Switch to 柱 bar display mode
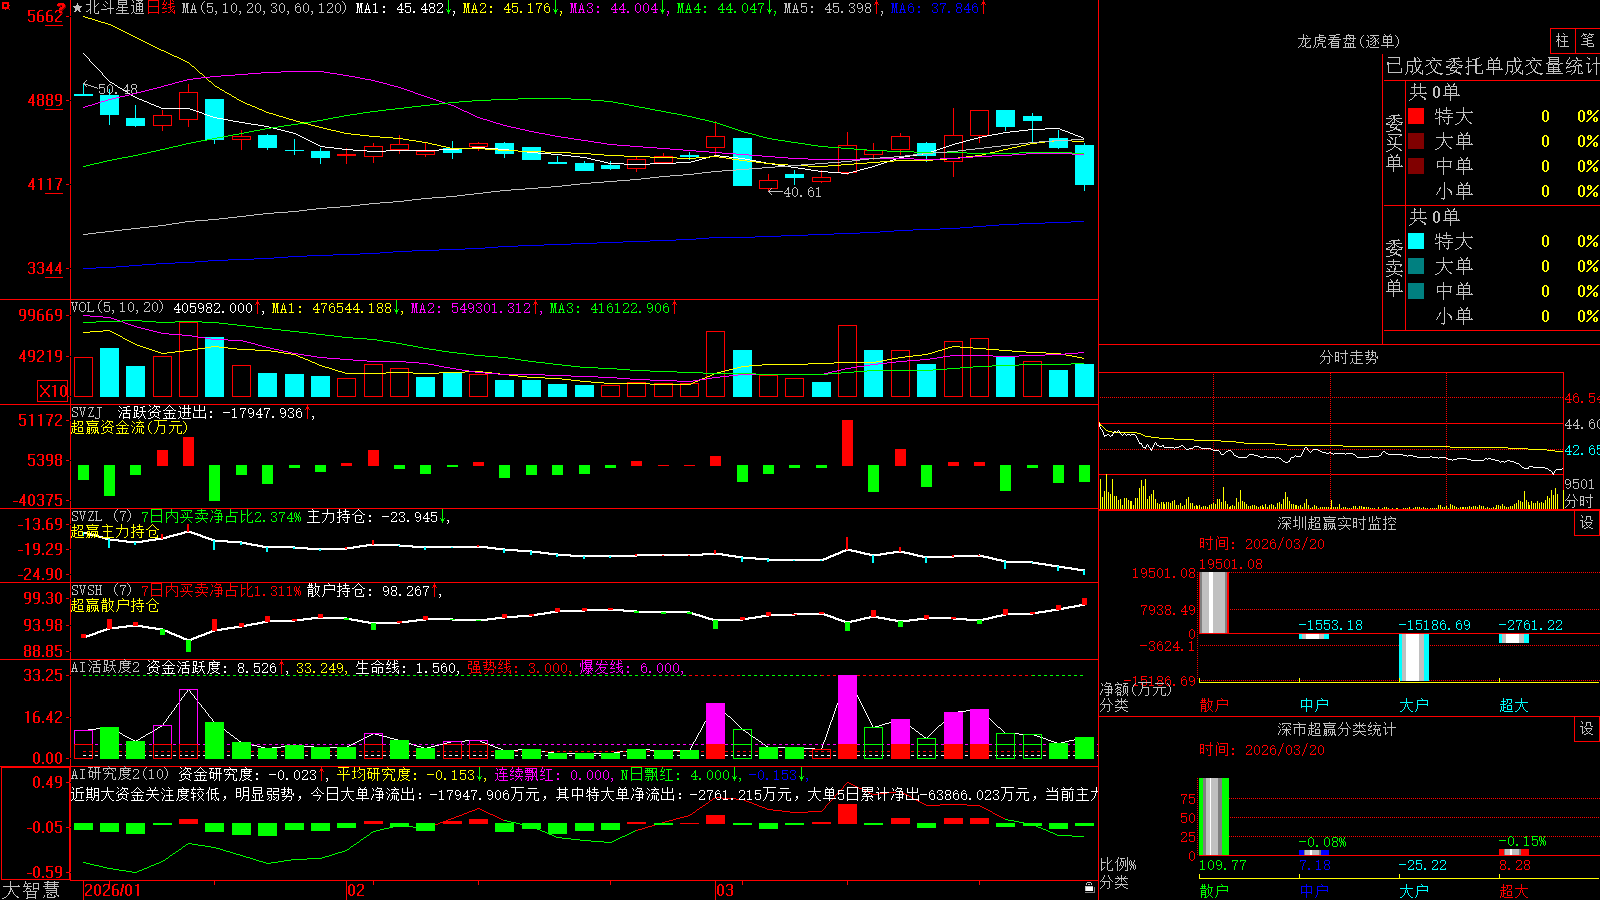Screen dimensions: 1600x900 pyautogui.click(x=1562, y=40)
